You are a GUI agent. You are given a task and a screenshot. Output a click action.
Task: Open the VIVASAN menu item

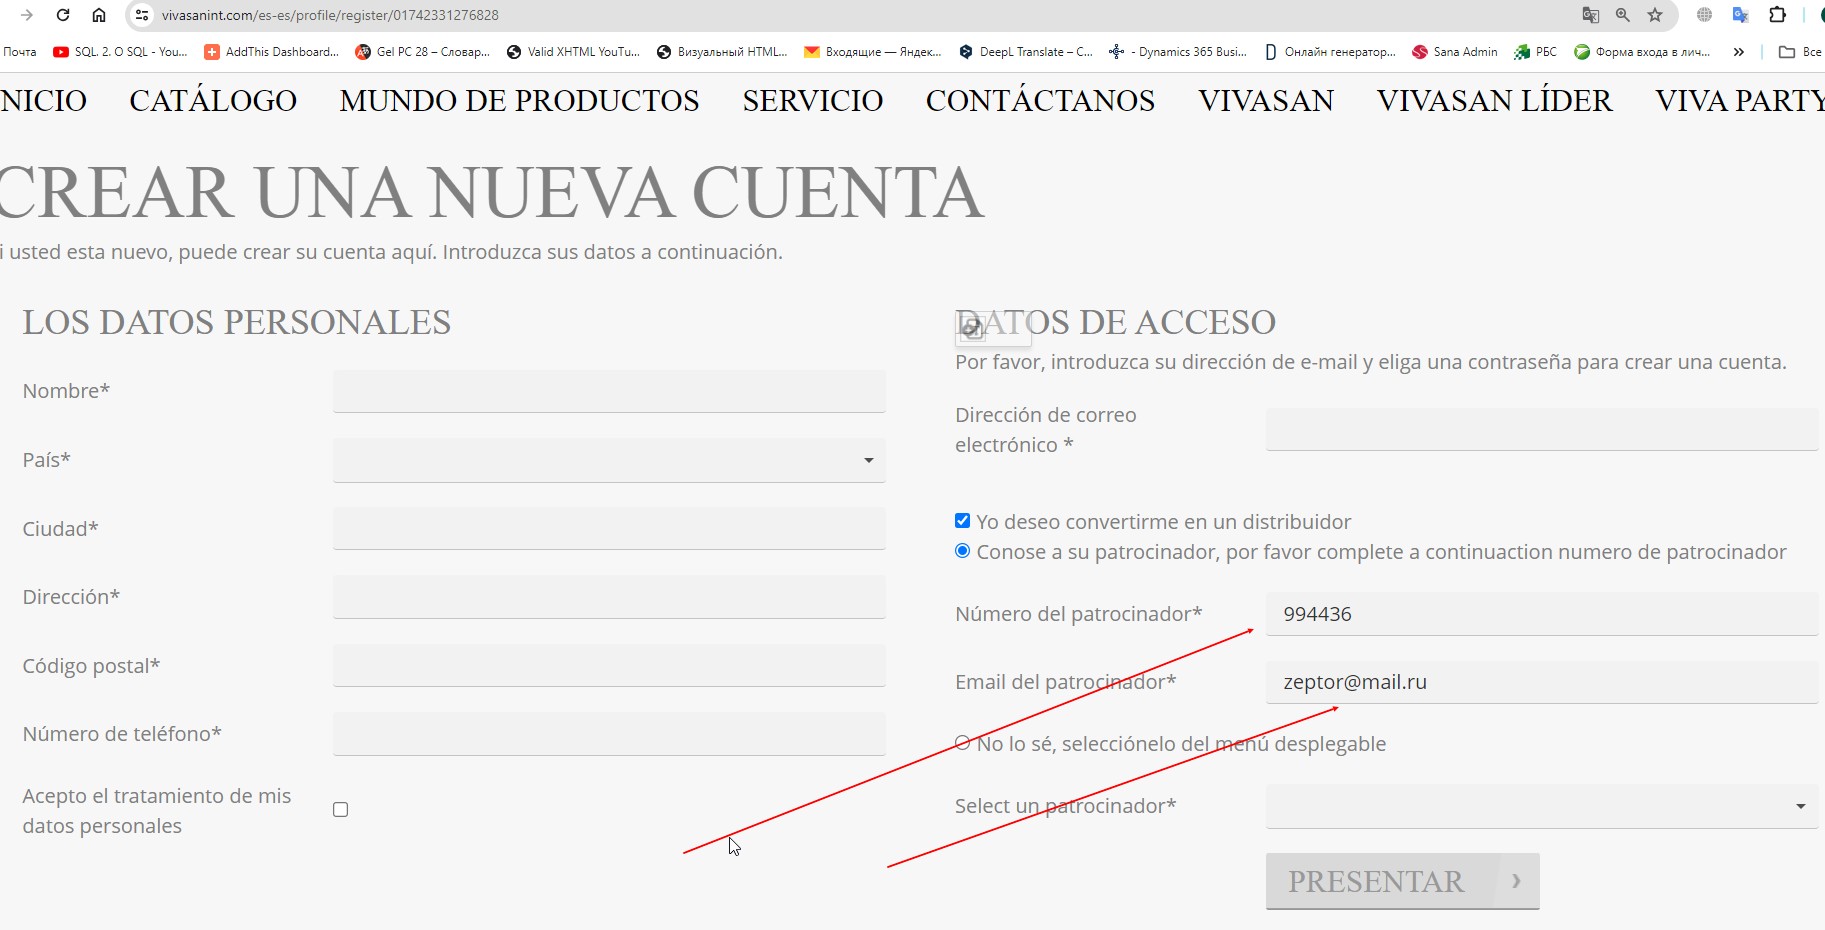click(x=1266, y=101)
